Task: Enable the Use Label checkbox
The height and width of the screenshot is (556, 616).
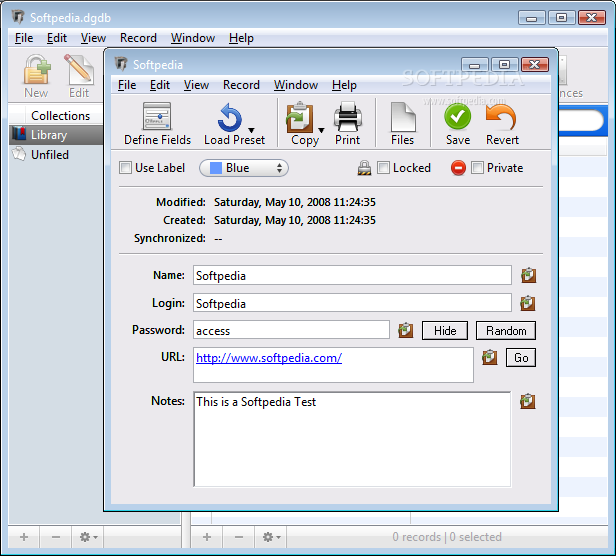Action: (125, 168)
